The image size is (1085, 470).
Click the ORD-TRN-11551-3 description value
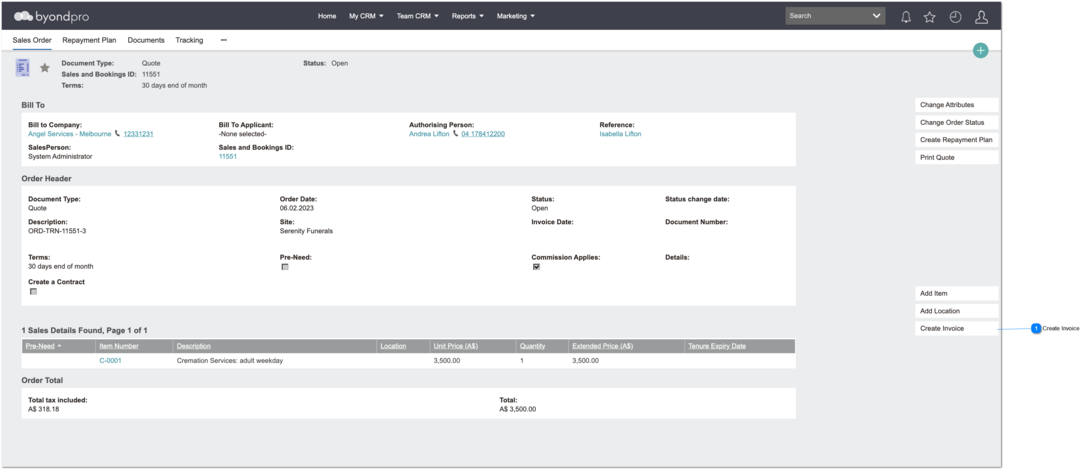pyautogui.click(x=57, y=231)
